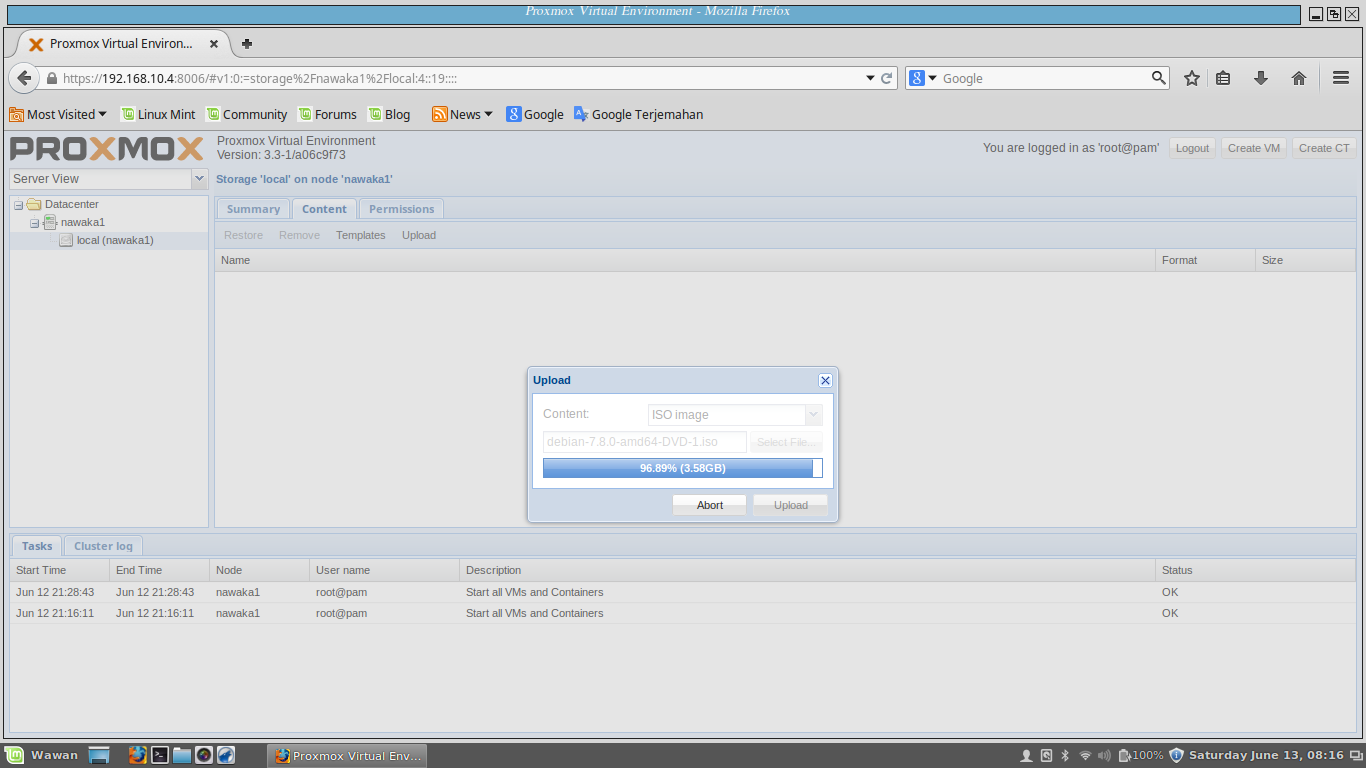The height and width of the screenshot is (768, 1366).
Task: Select local (nawaka1) storage in tree
Action: pyautogui.click(x=108, y=241)
